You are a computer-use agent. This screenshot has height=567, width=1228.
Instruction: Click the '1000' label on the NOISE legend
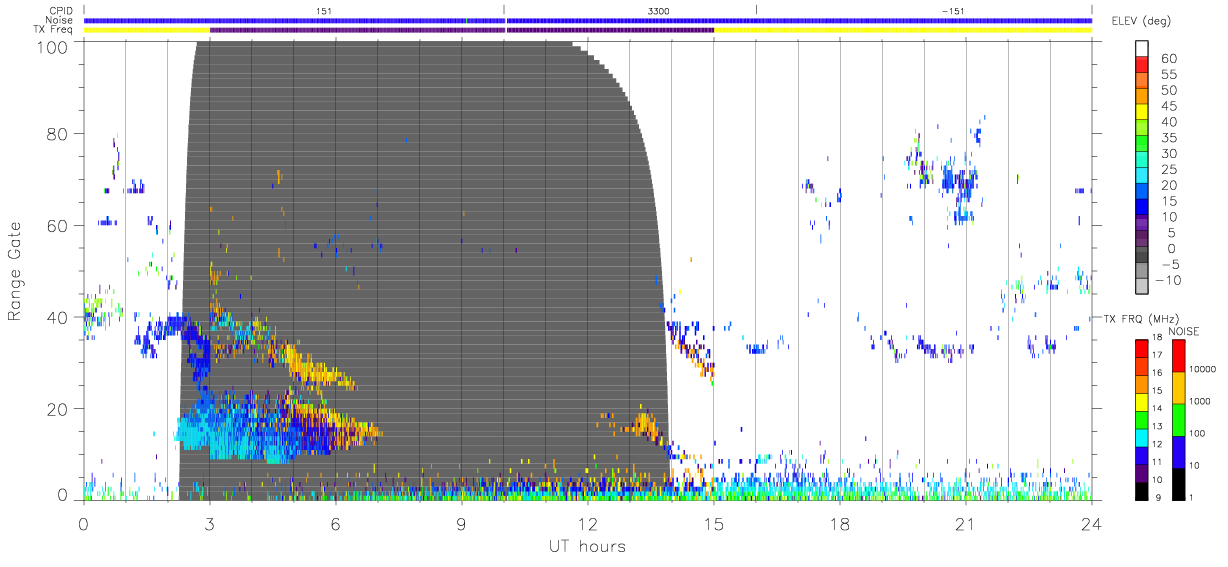point(1202,402)
